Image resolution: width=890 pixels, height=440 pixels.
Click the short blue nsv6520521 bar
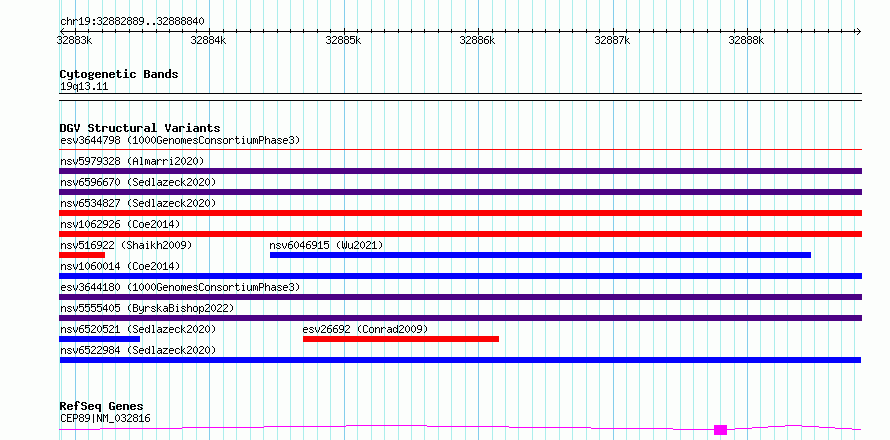point(99,339)
